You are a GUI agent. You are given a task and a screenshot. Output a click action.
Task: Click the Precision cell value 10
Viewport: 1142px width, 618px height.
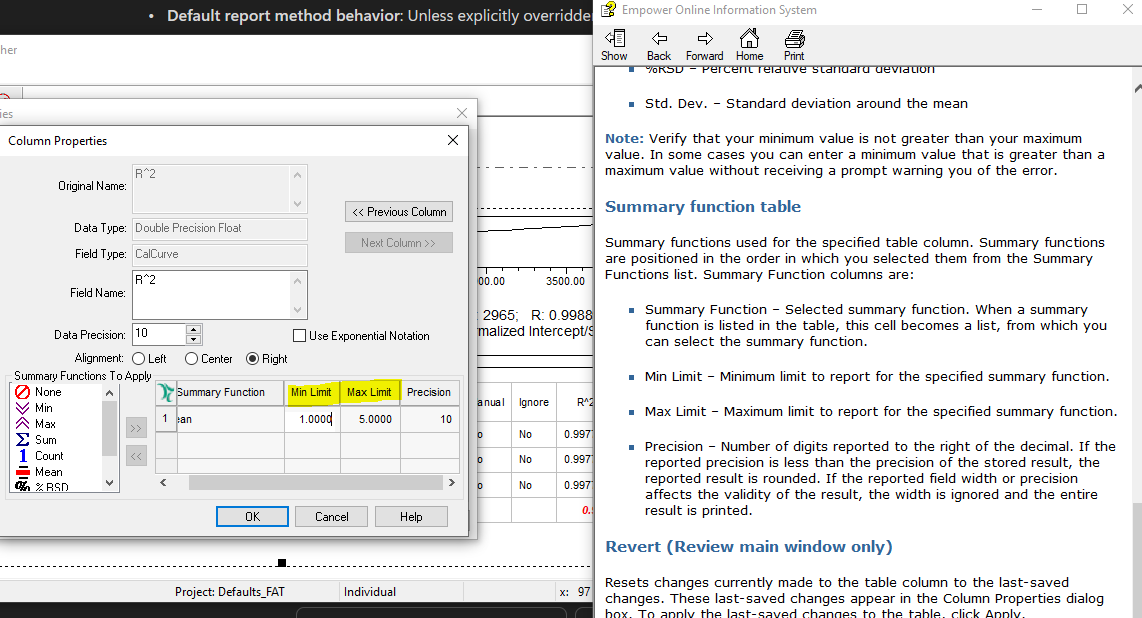pyautogui.click(x=430, y=419)
